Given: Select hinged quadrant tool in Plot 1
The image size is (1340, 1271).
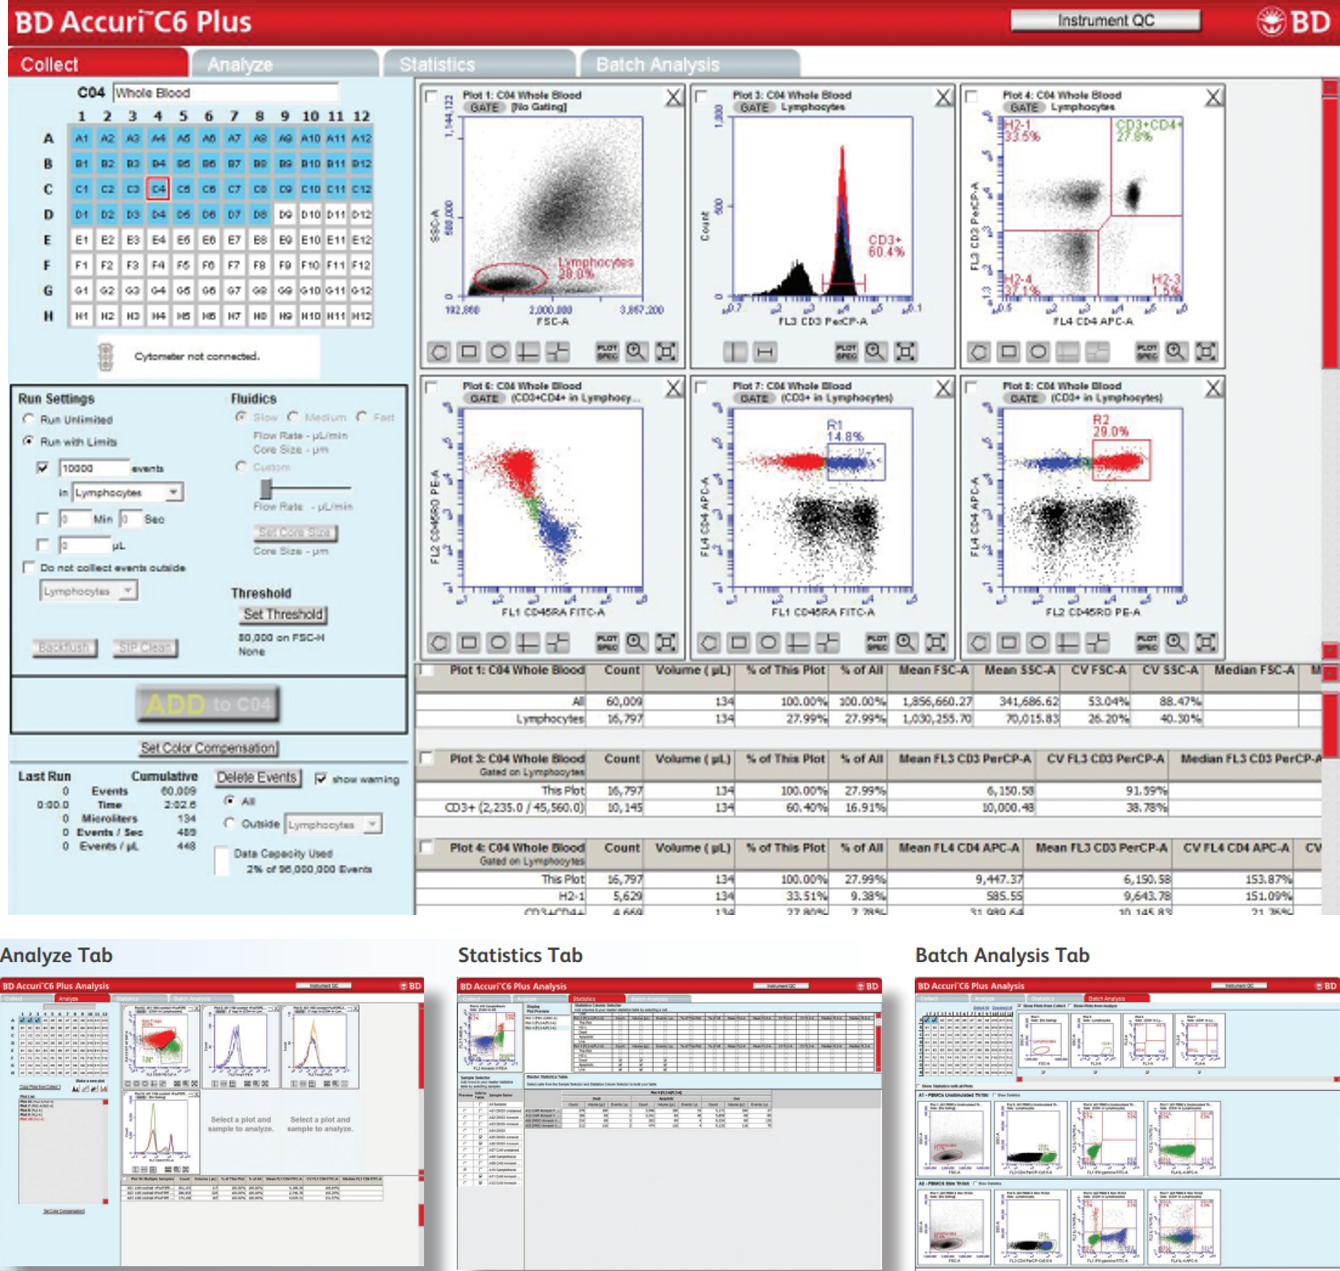Looking at the screenshot, I should pyautogui.click(x=557, y=351).
